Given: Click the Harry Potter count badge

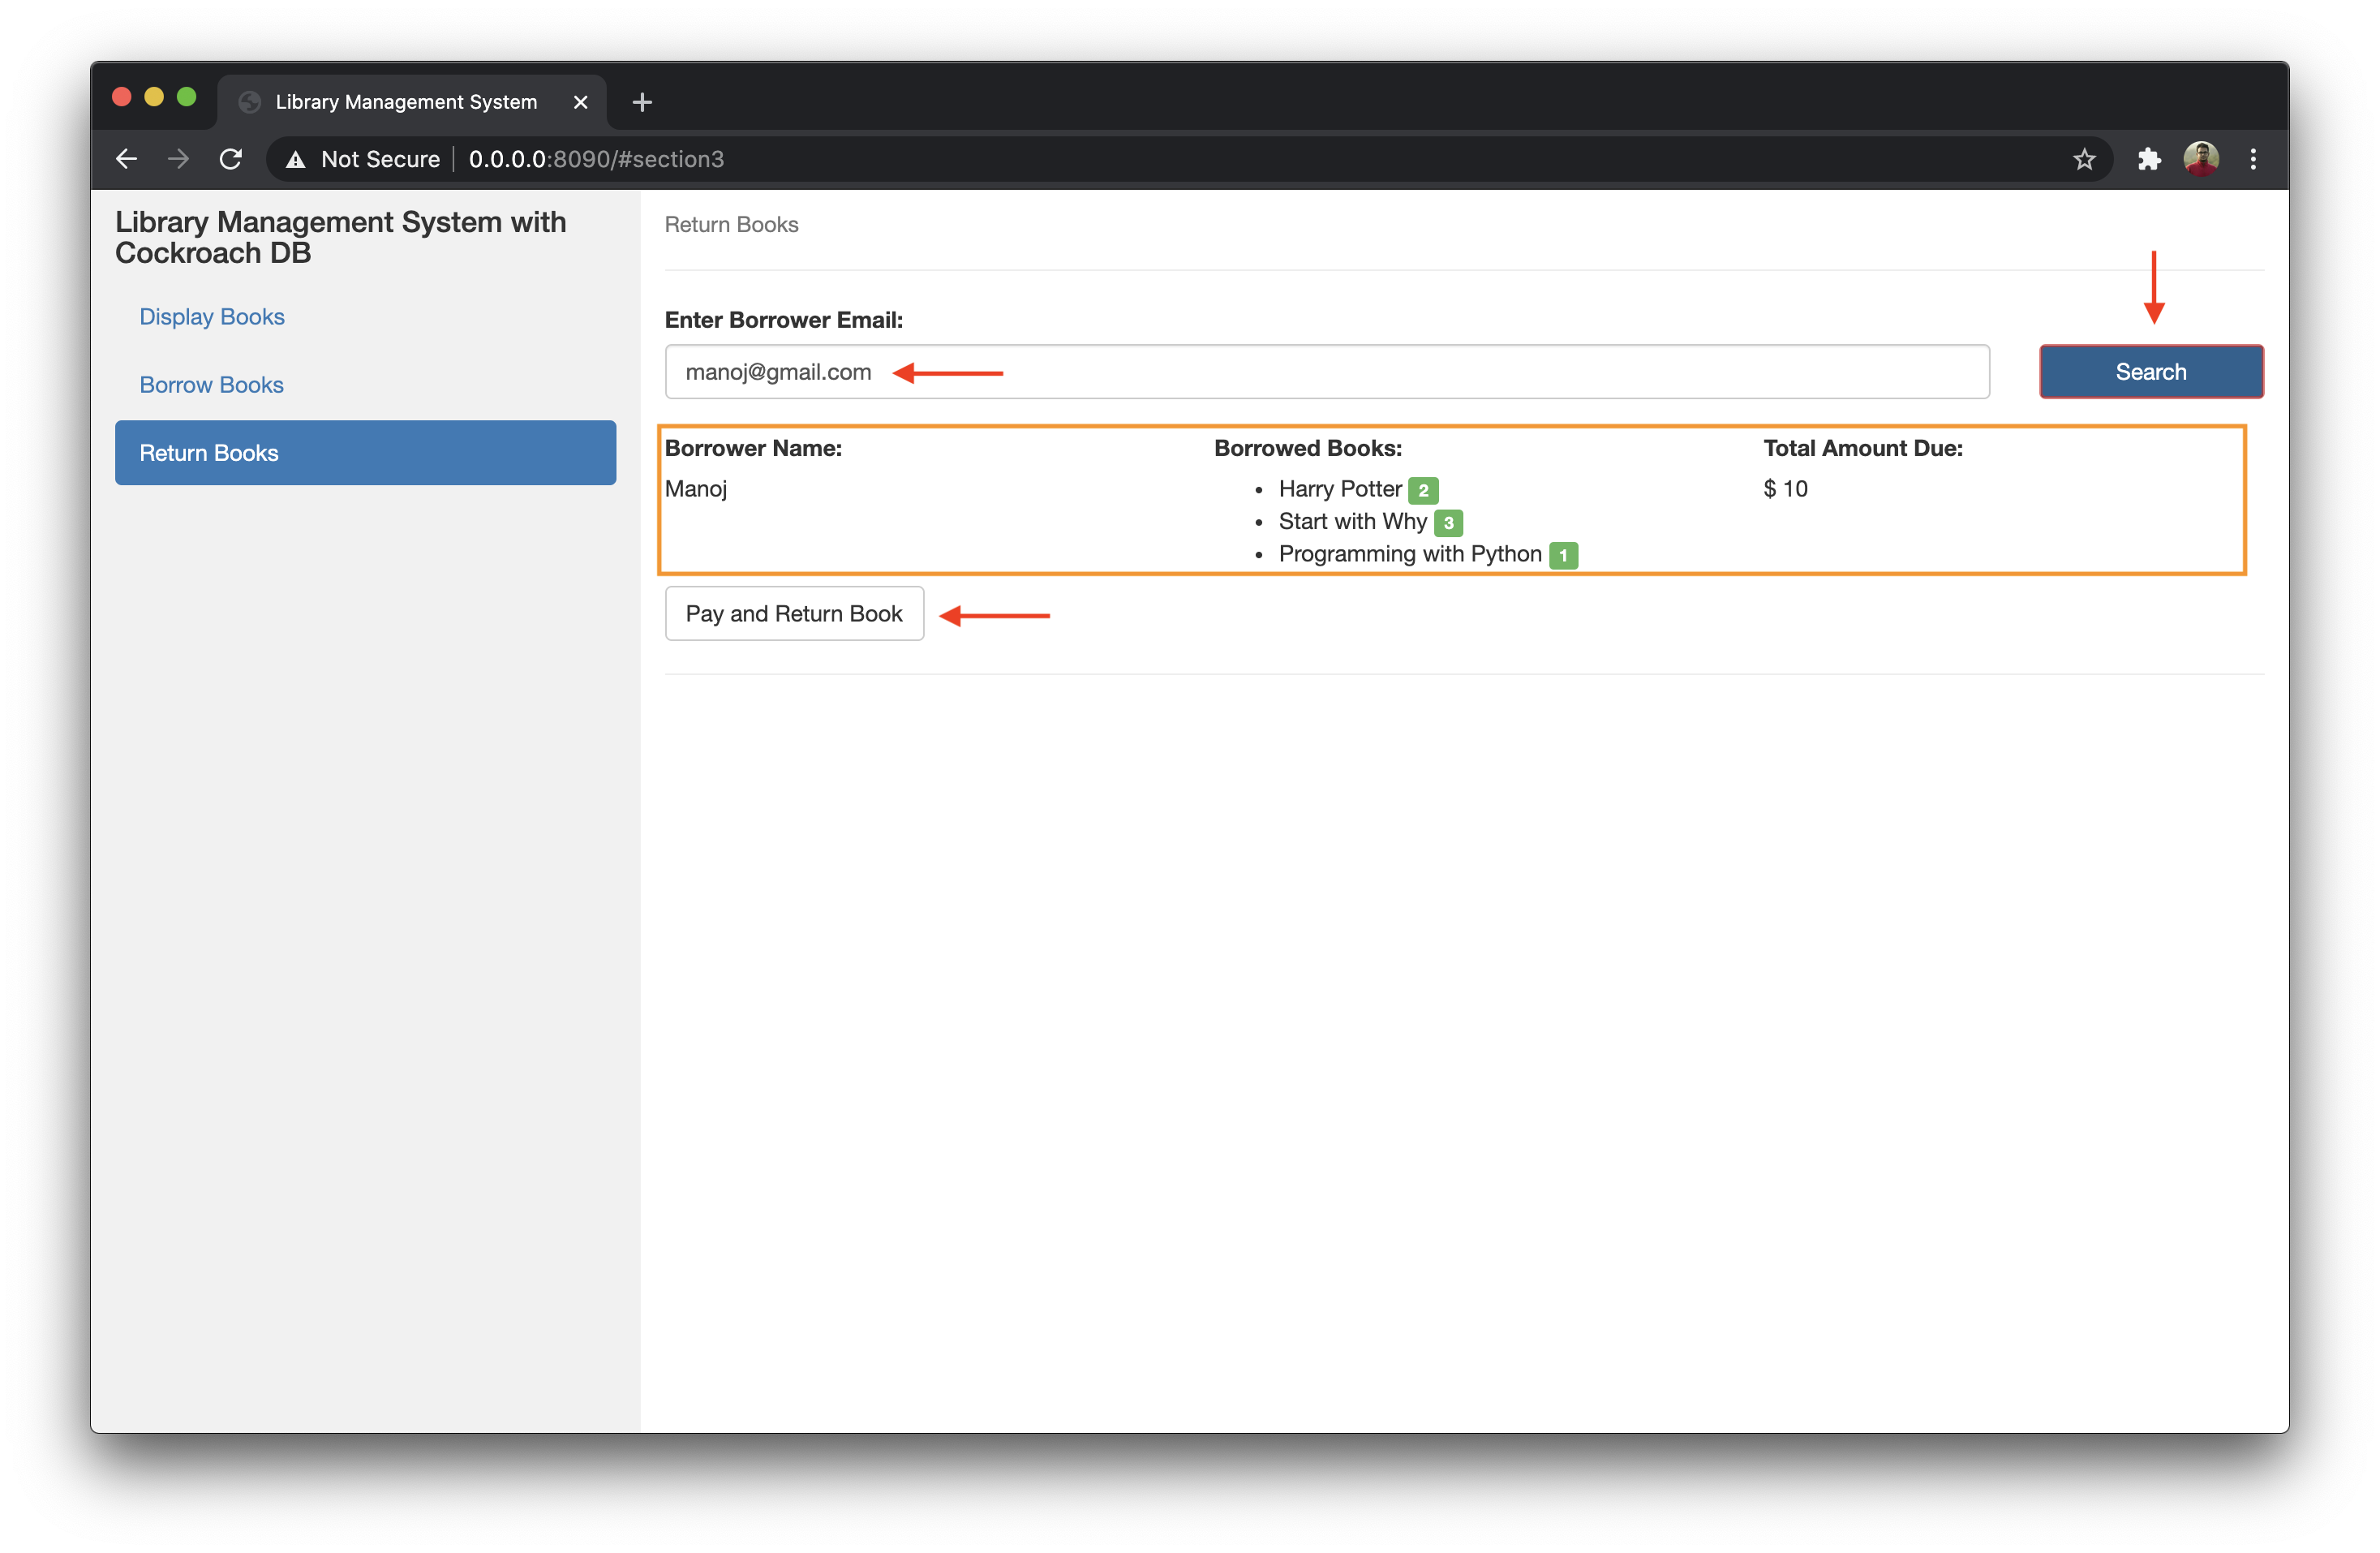Looking at the screenshot, I should (1423, 490).
